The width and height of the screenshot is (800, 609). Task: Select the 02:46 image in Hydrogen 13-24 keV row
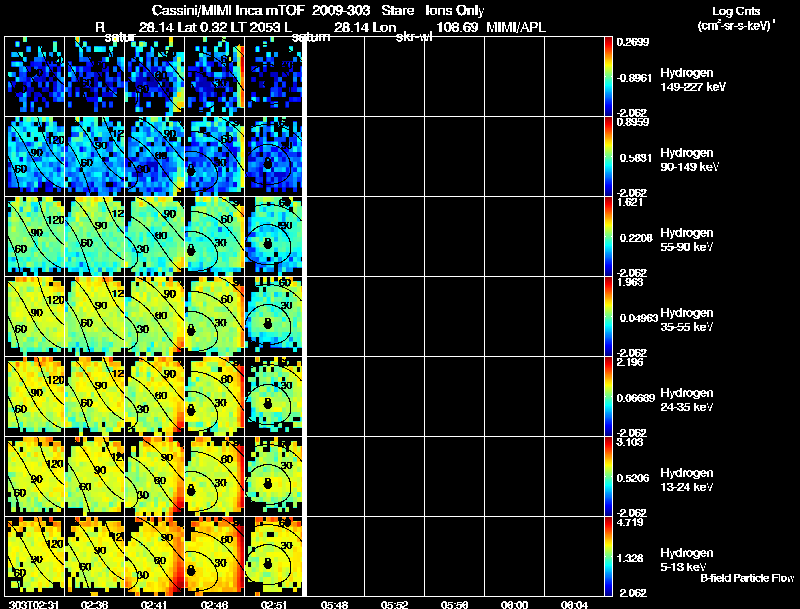click(x=215, y=477)
